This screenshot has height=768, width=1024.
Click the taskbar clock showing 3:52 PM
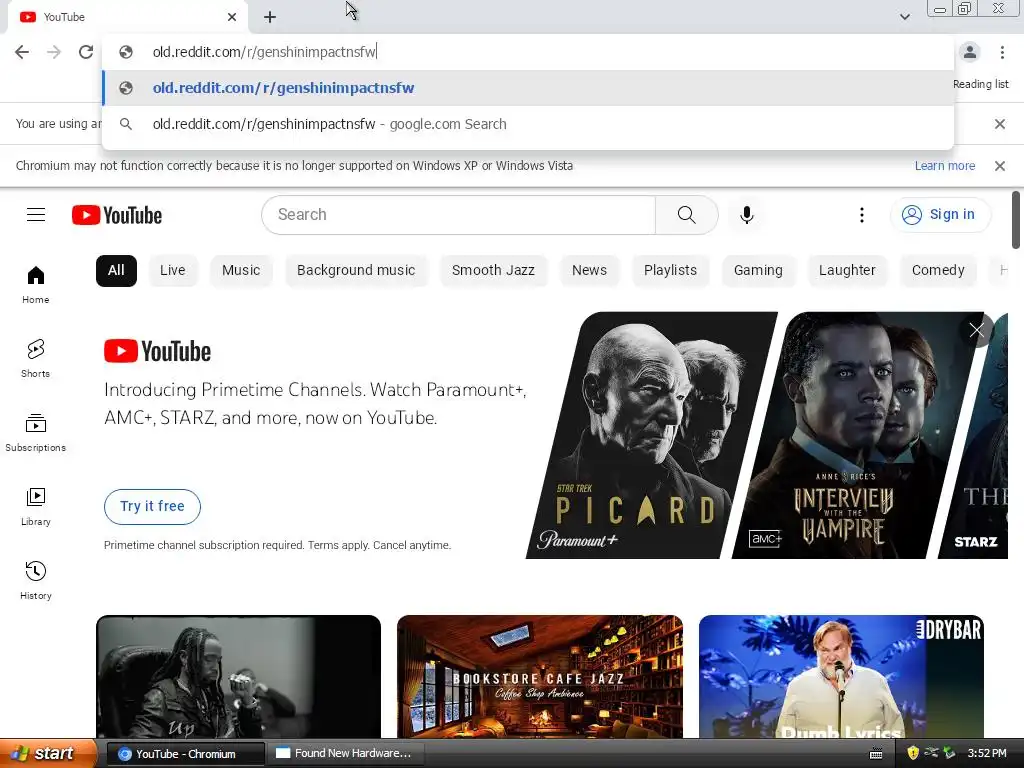(987, 754)
